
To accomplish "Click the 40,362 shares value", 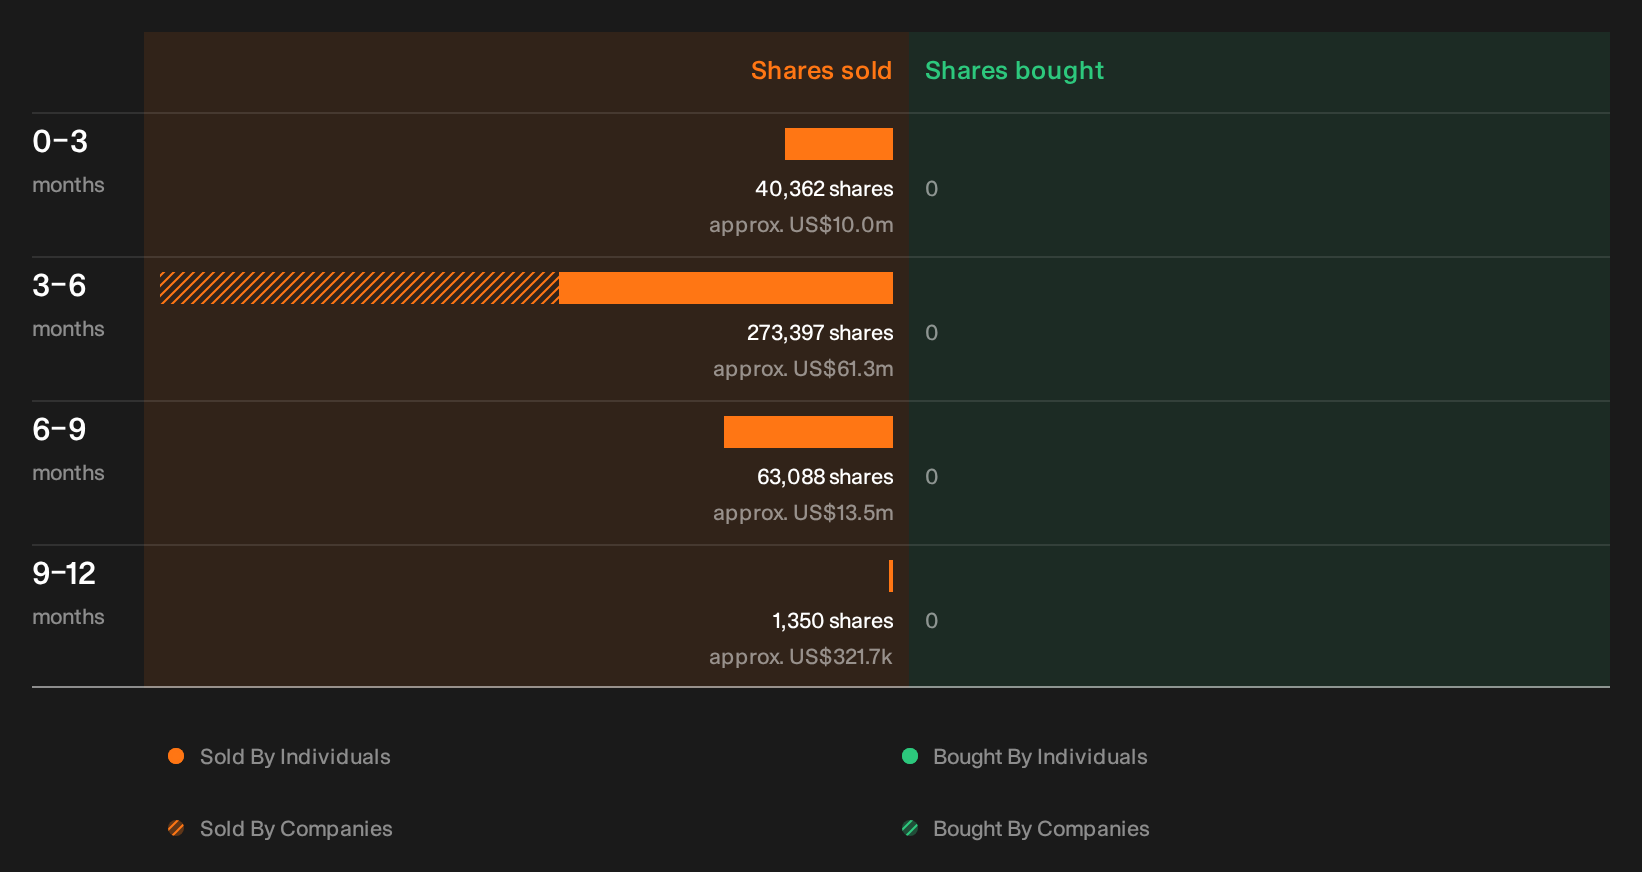I will point(824,189).
